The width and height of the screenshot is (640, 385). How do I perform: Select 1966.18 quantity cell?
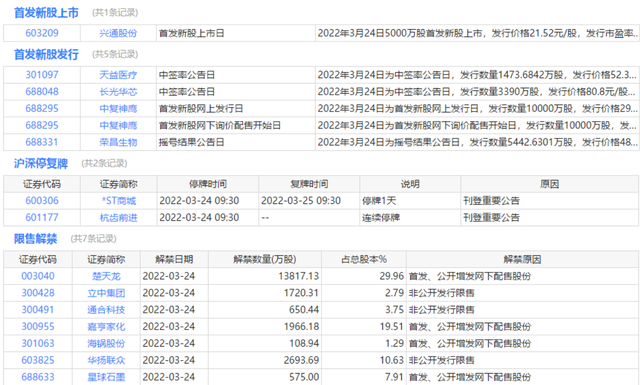coord(265,327)
